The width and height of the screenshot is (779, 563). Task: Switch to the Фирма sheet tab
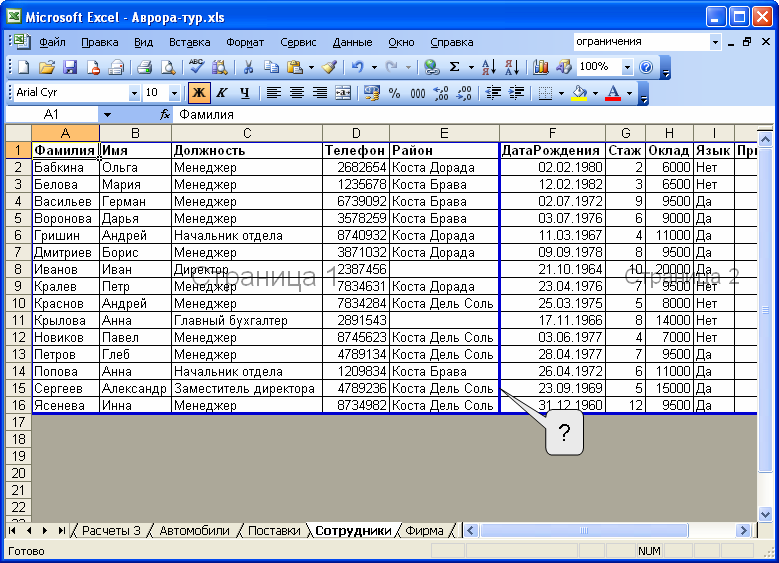[424, 531]
